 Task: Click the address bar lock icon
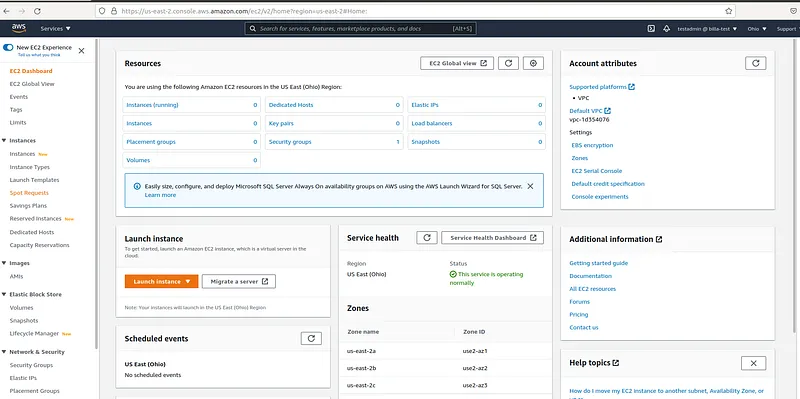114,11
